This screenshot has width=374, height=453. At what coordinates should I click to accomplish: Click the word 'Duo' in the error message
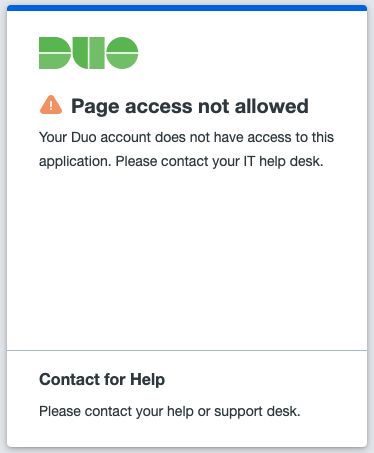84,137
